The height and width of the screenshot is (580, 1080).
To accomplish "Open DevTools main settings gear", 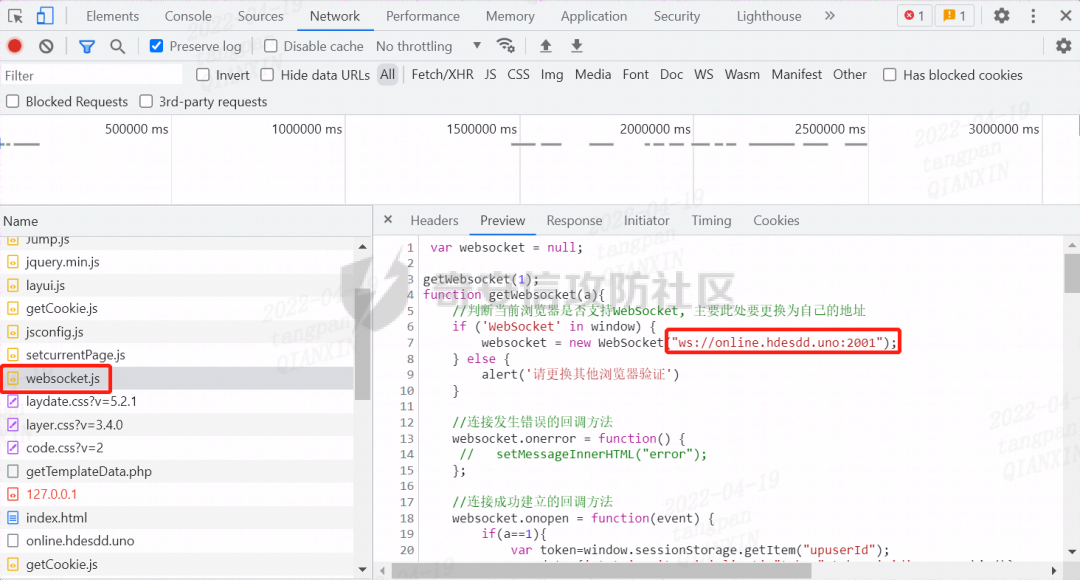I will (1001, 16).
